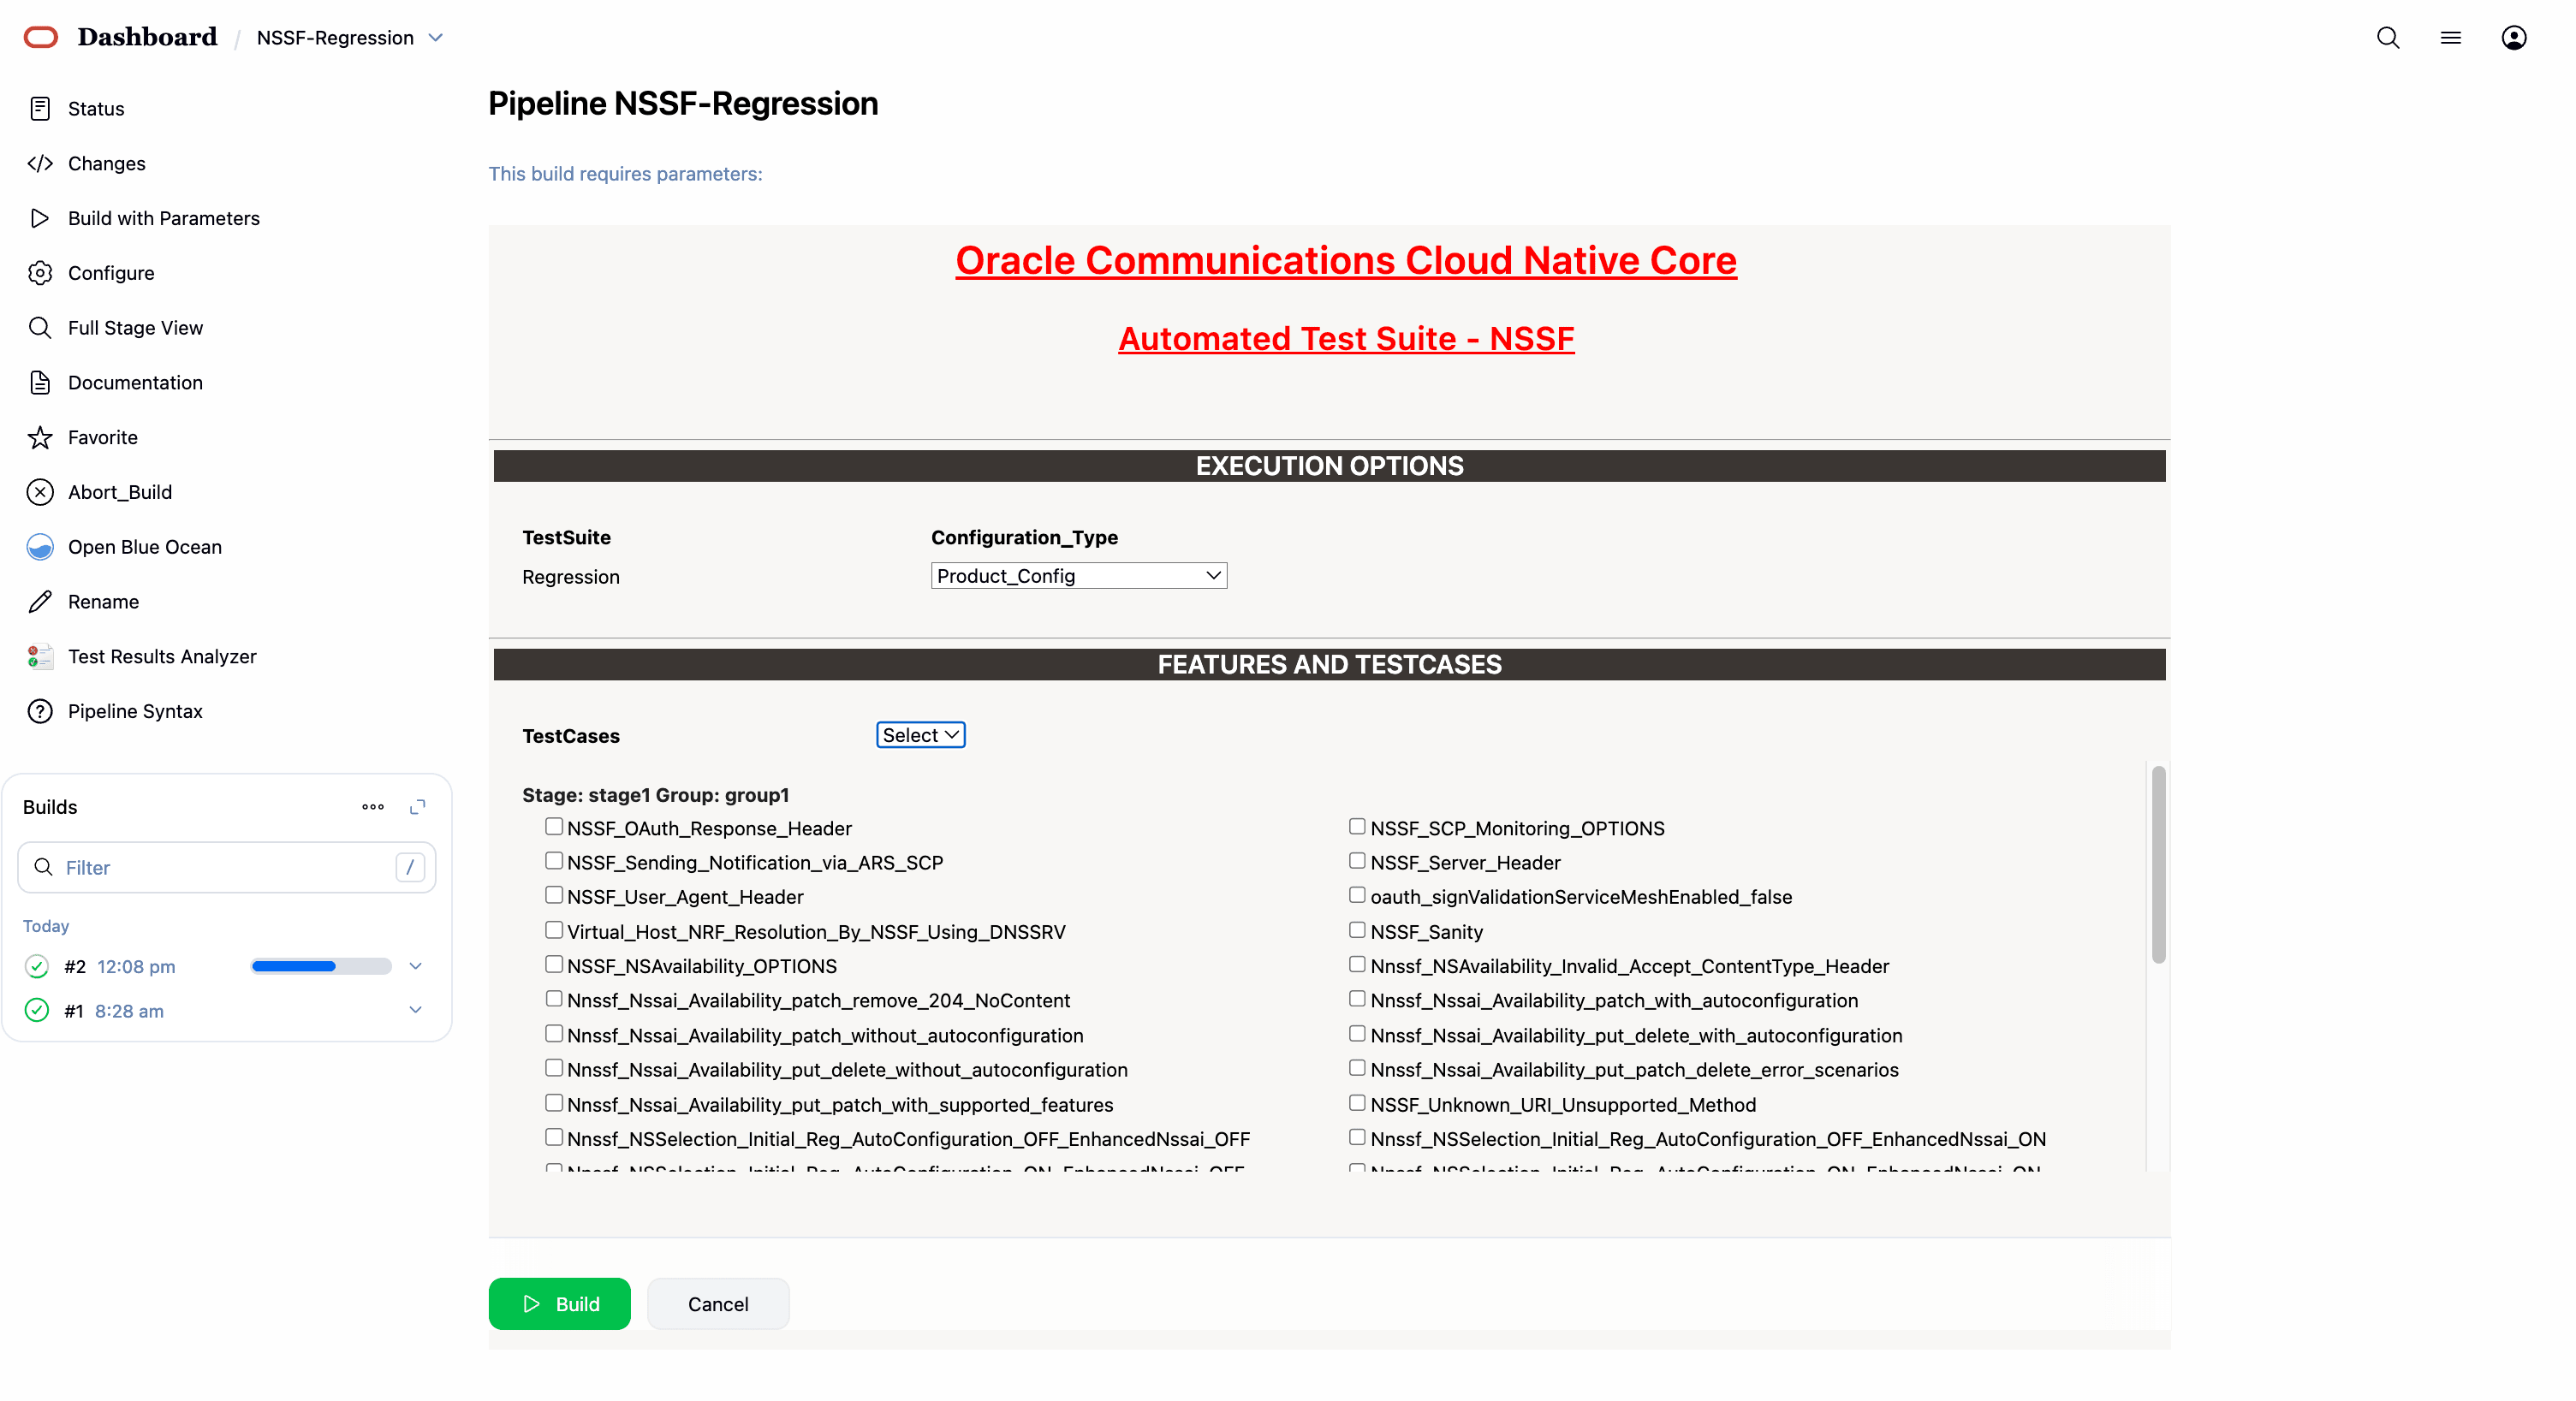Expand the NSSF-Regression breadcrumb chevron
Screen dimensions: 2576x1401
(x=436, y=38)
